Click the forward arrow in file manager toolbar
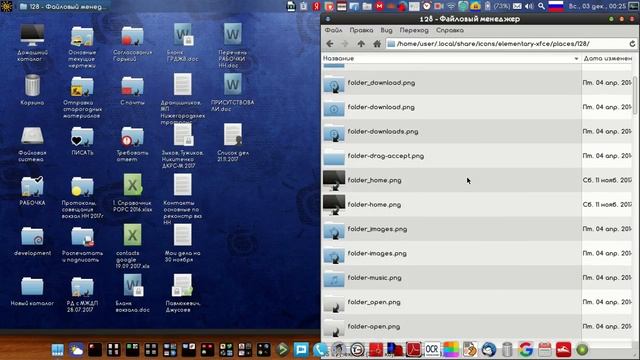The height and width of the screenshot is (360, 640). pos(345,44)
